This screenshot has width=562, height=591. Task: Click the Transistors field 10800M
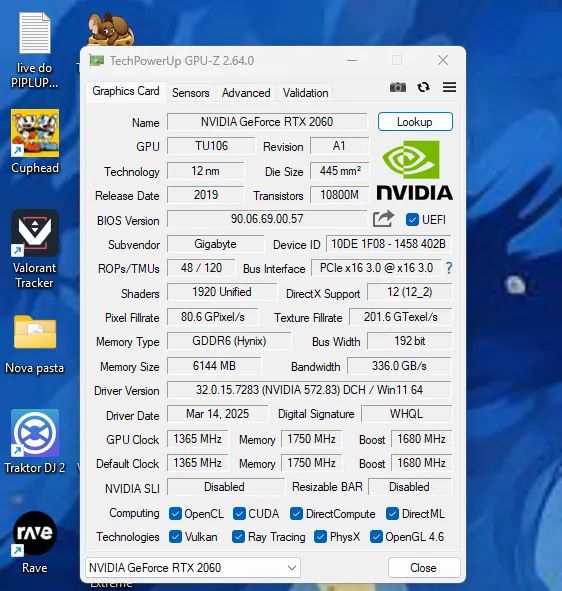pyautogui.click(x=339, y=195)
